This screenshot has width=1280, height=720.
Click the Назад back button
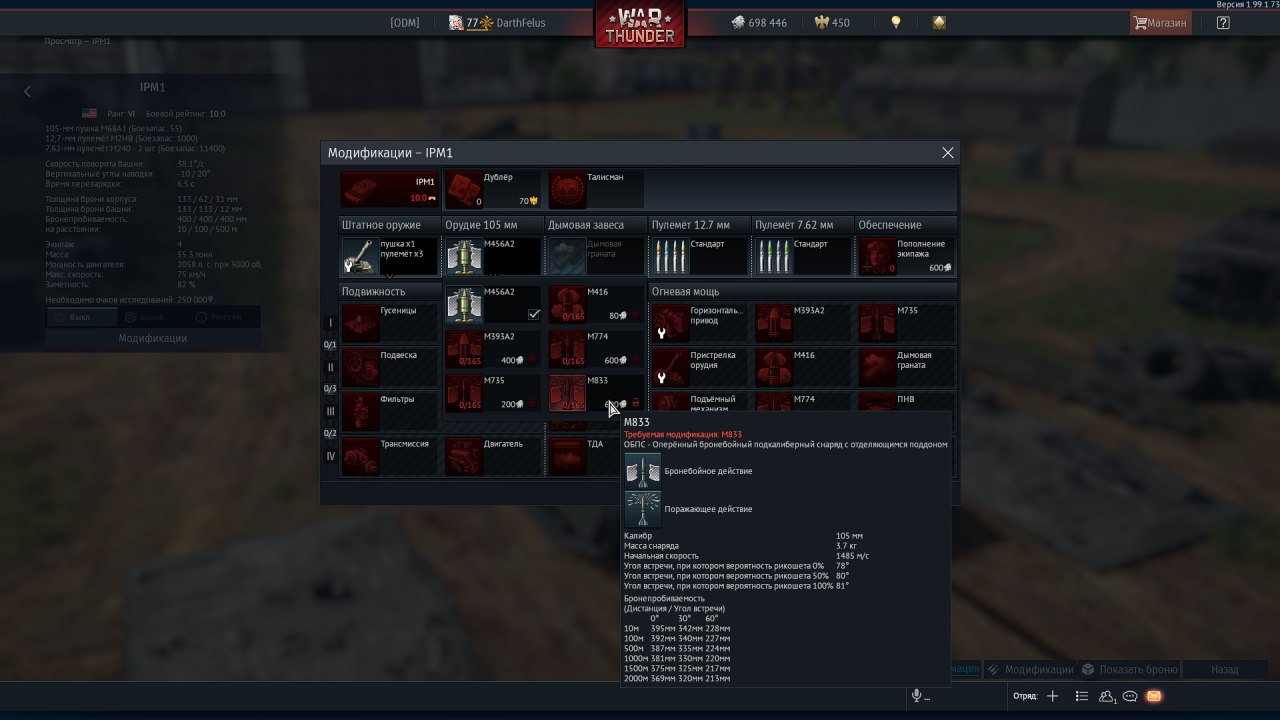coord(1224,670)
